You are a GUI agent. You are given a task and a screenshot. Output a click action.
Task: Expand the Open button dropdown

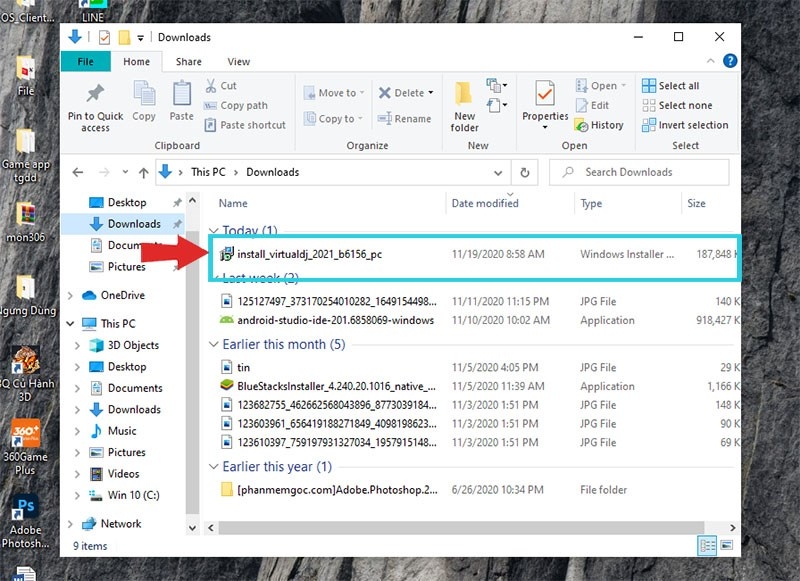click(623, 86)
